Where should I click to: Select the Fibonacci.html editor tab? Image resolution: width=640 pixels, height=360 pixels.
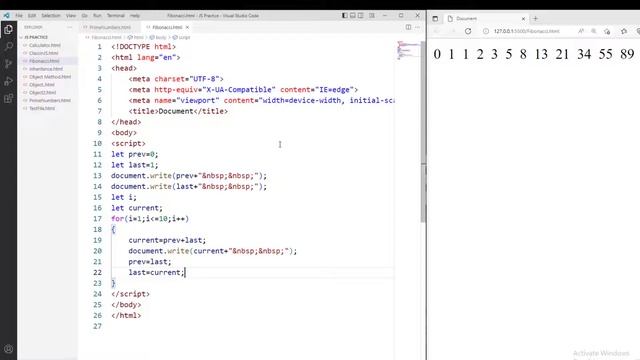pyautogui.click(x=167, y=27)
